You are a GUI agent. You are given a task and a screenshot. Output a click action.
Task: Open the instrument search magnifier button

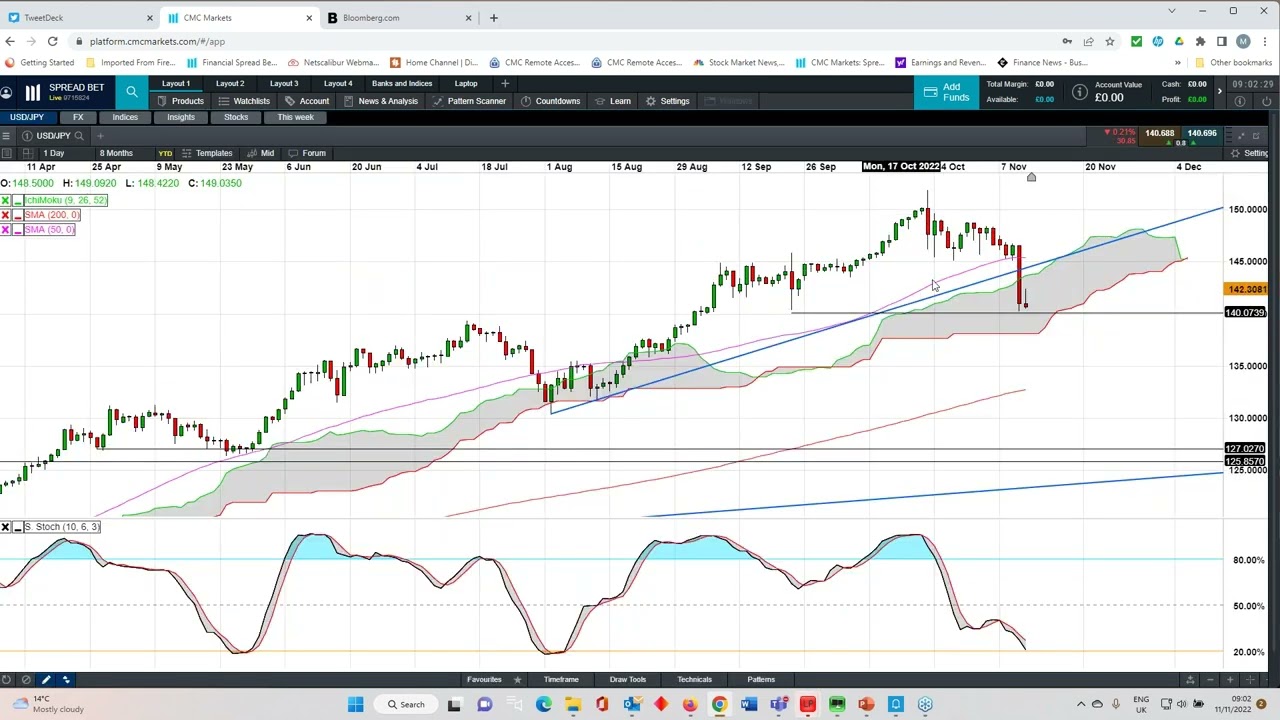tap(132, 92)
